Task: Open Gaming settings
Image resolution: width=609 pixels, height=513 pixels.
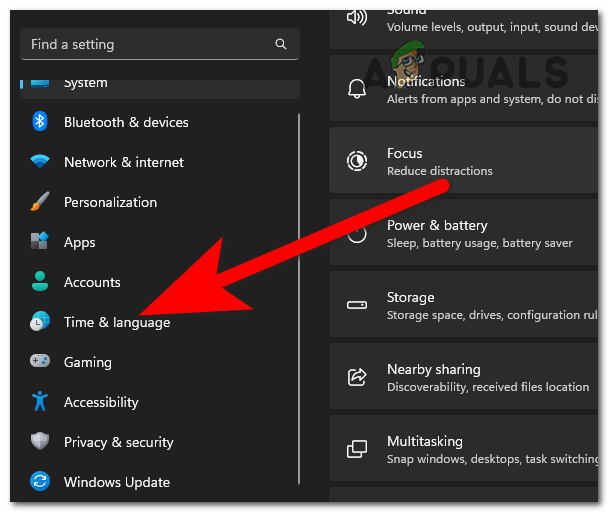Action: click(160, 362)
